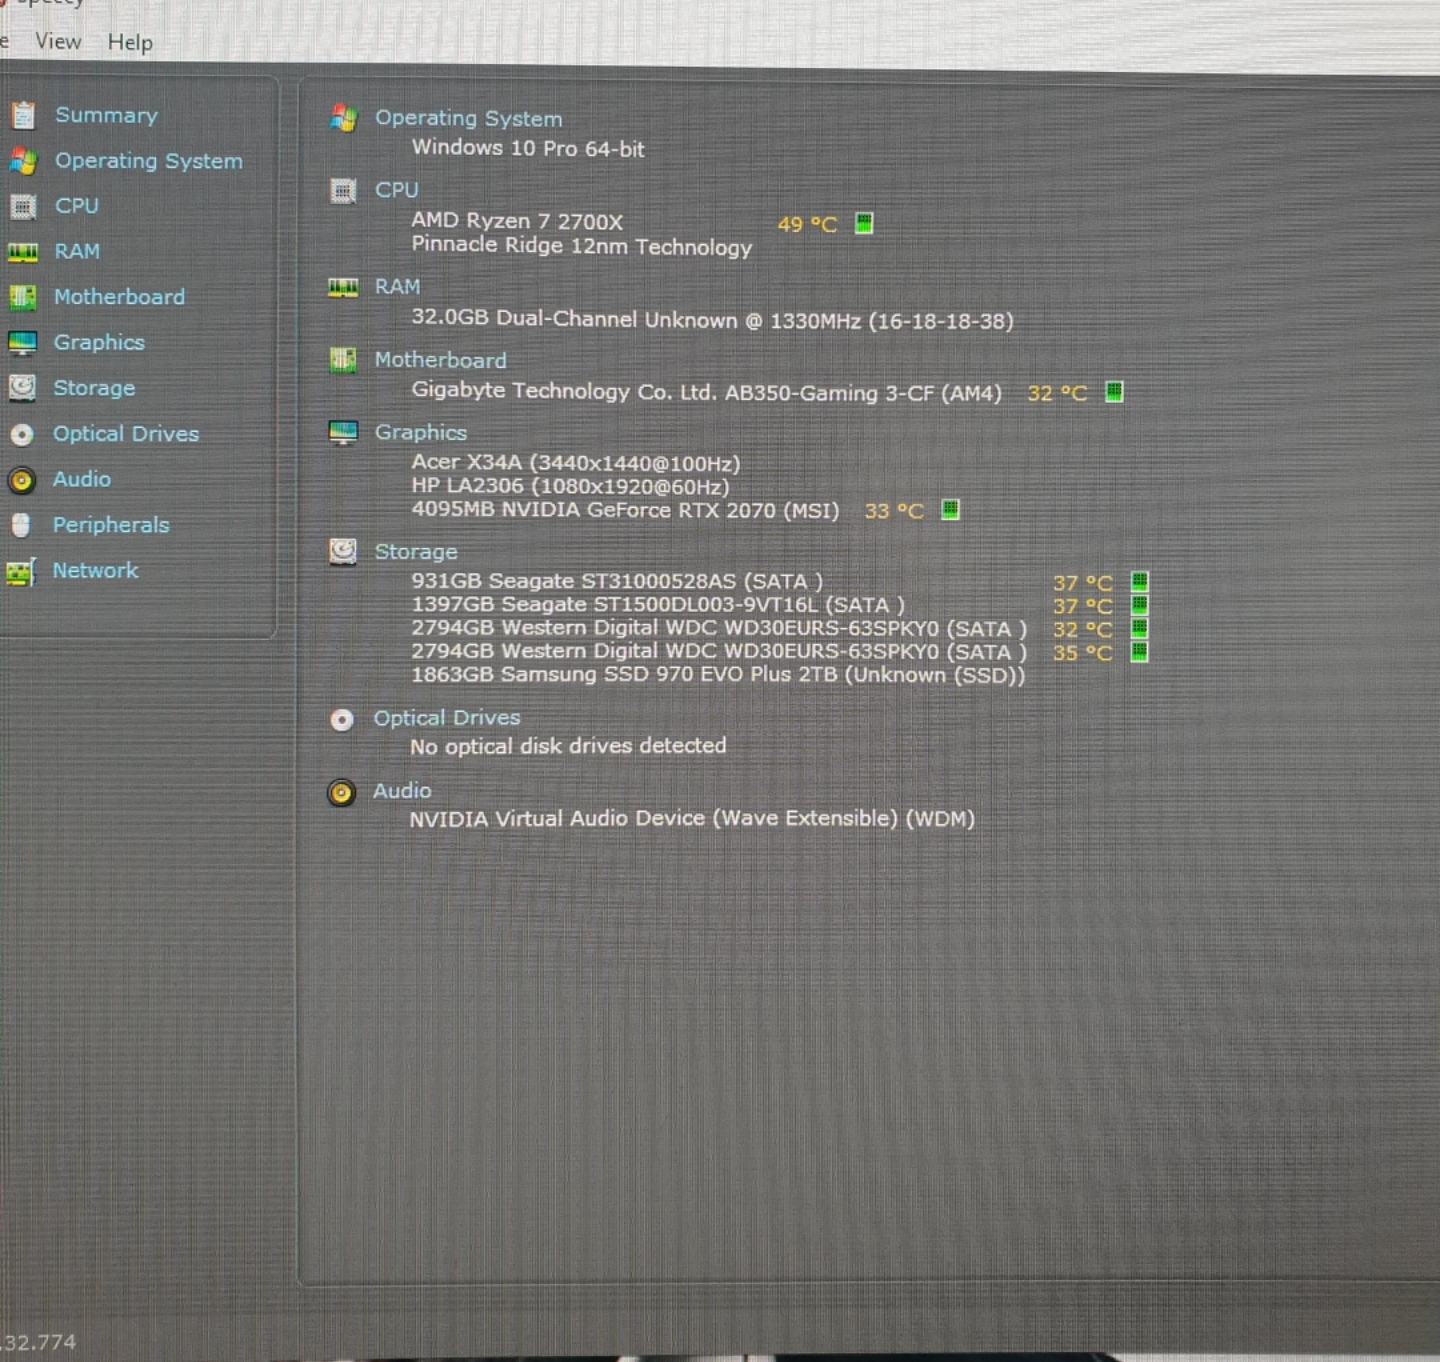Click the Windows logo beside Operating System heading
This screenshot has width=1440, height=1362.
[343, 119]
